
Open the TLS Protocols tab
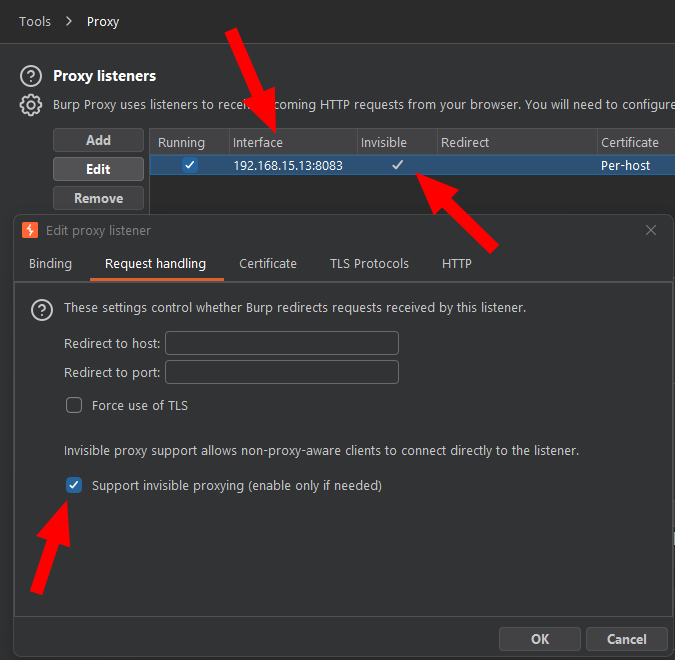369,263
